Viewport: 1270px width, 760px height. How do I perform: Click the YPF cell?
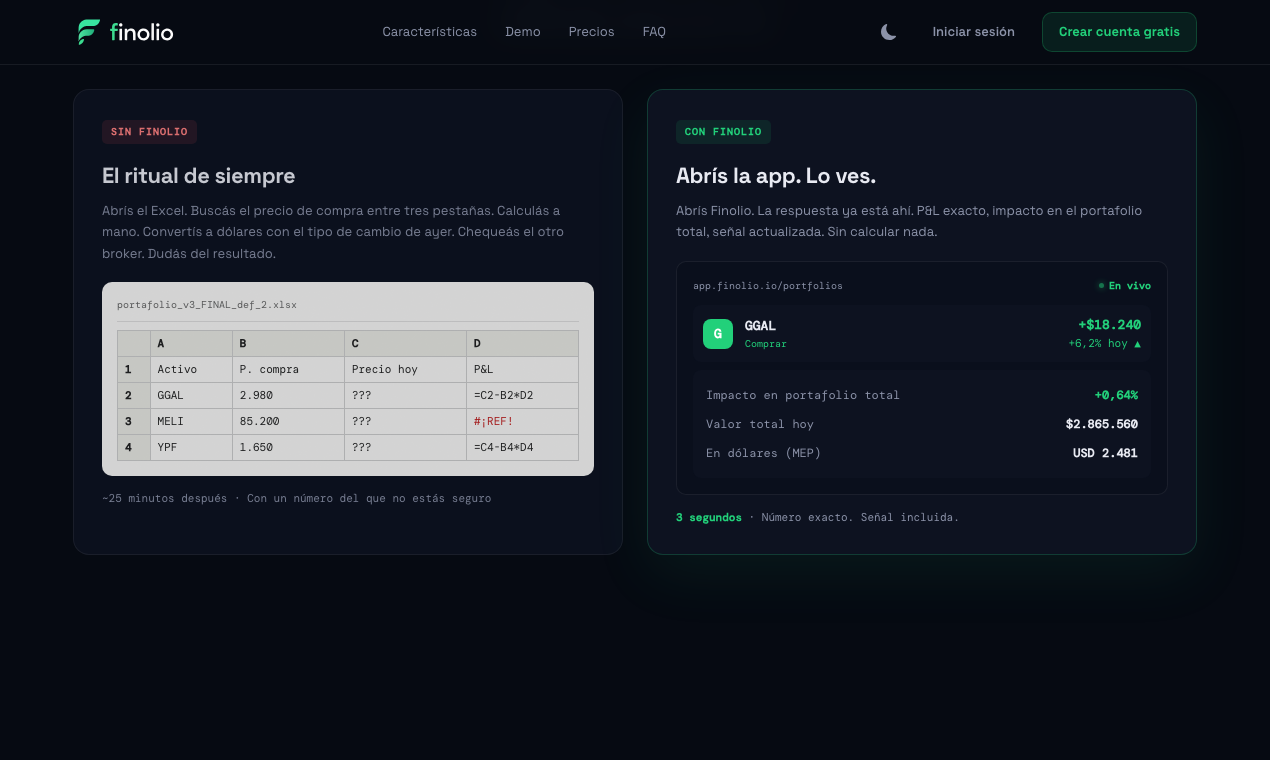(x=191, y=448)
